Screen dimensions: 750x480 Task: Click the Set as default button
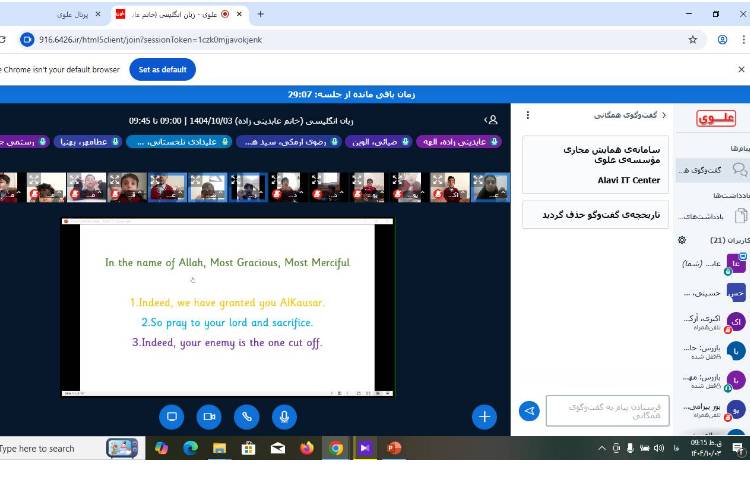(162, 70)
